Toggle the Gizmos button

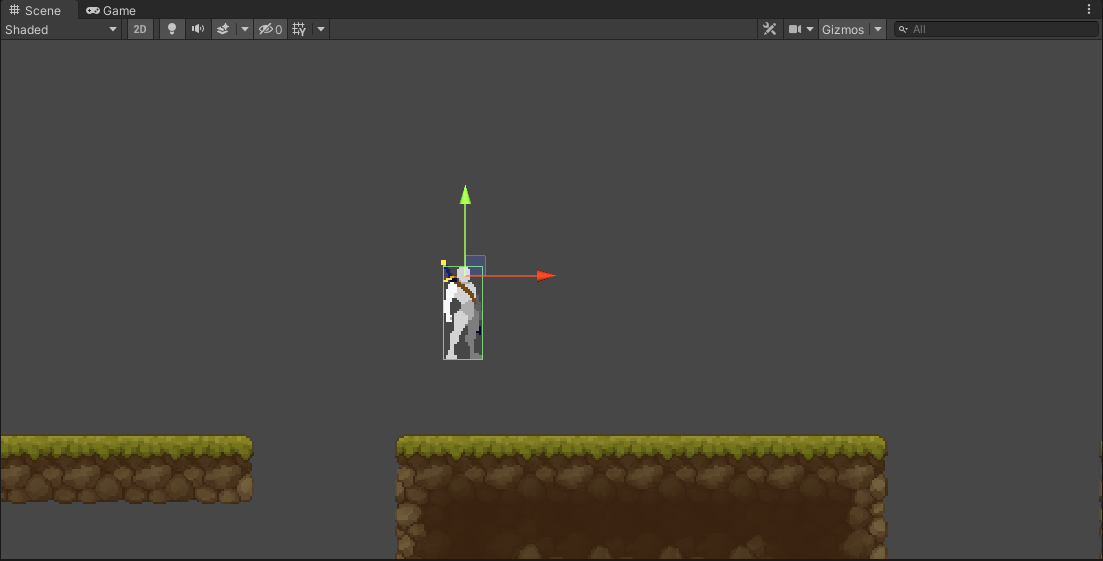[x=843, y=30]
